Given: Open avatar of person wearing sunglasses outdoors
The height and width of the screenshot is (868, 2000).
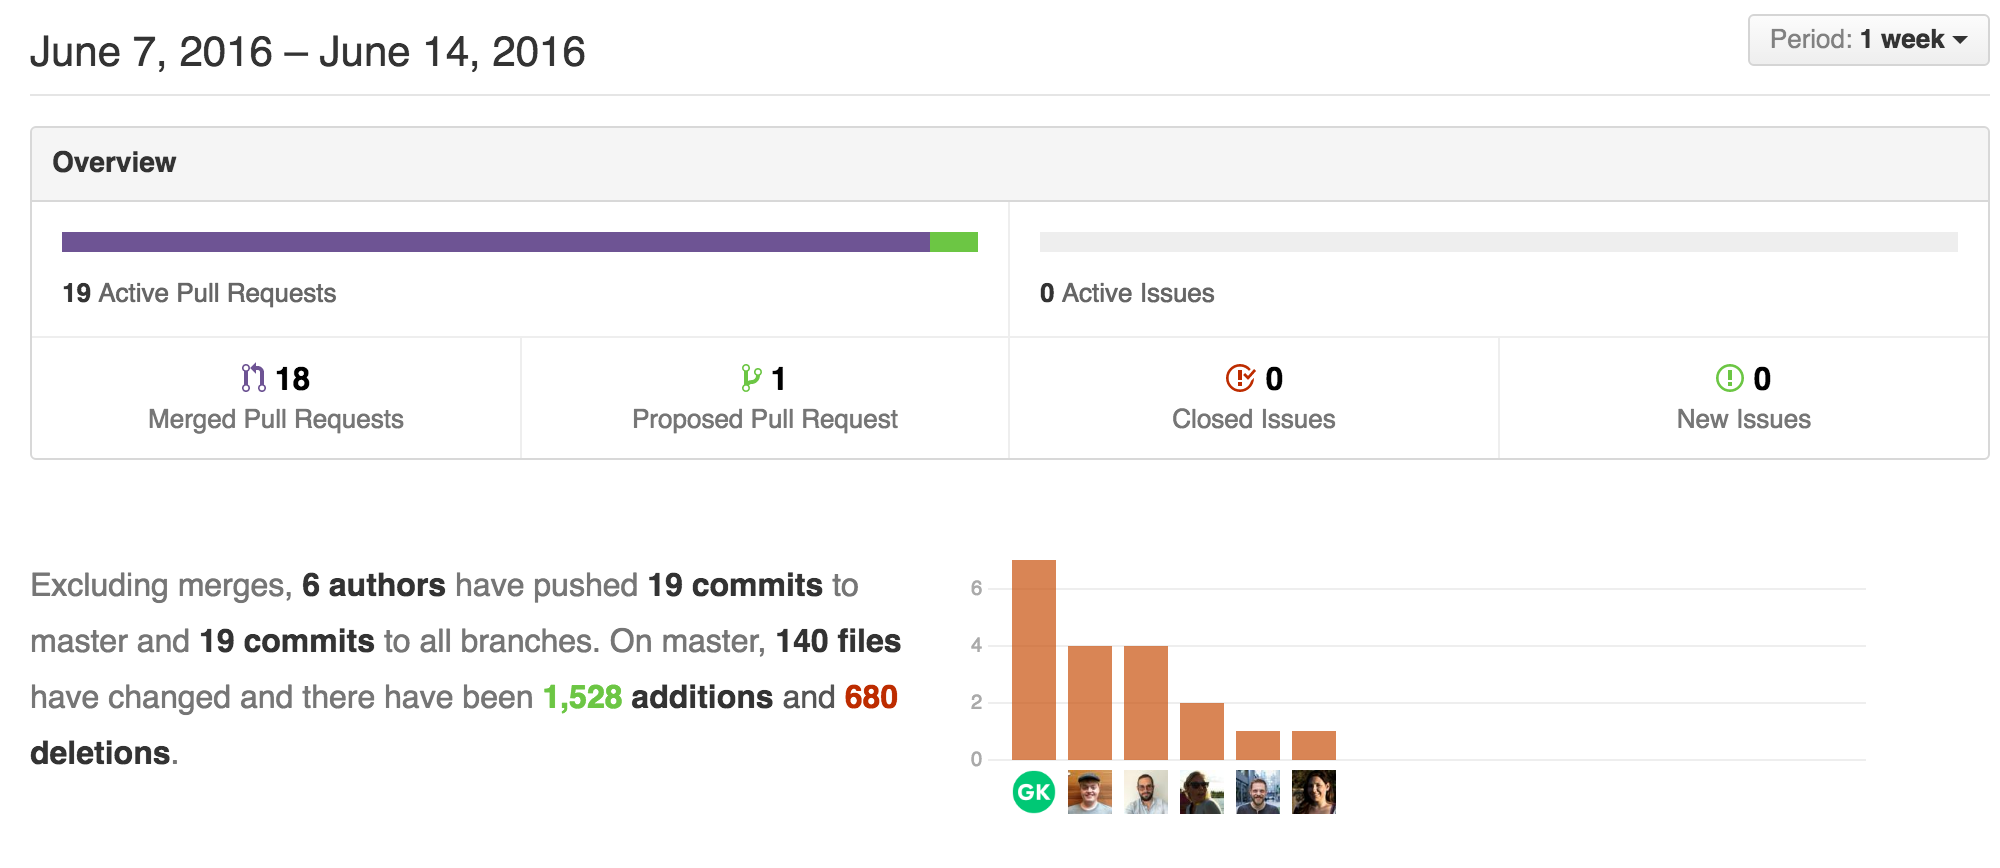Looking at the screenshot, I should (x=1201, y=793).
